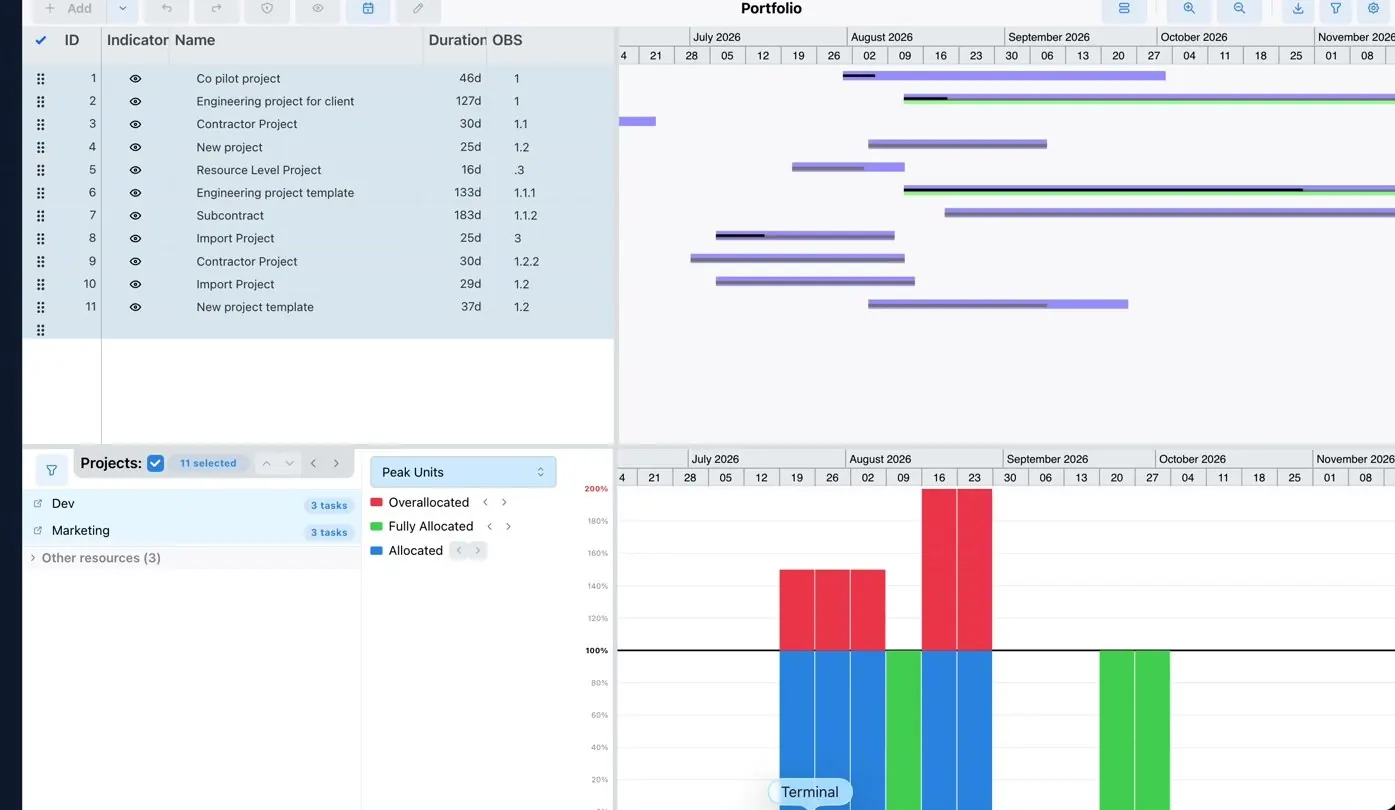Open the filter funnel in the top toolbar
Image resolution: width=1395 pixels, height=810 pixels.
point(1336,9)
